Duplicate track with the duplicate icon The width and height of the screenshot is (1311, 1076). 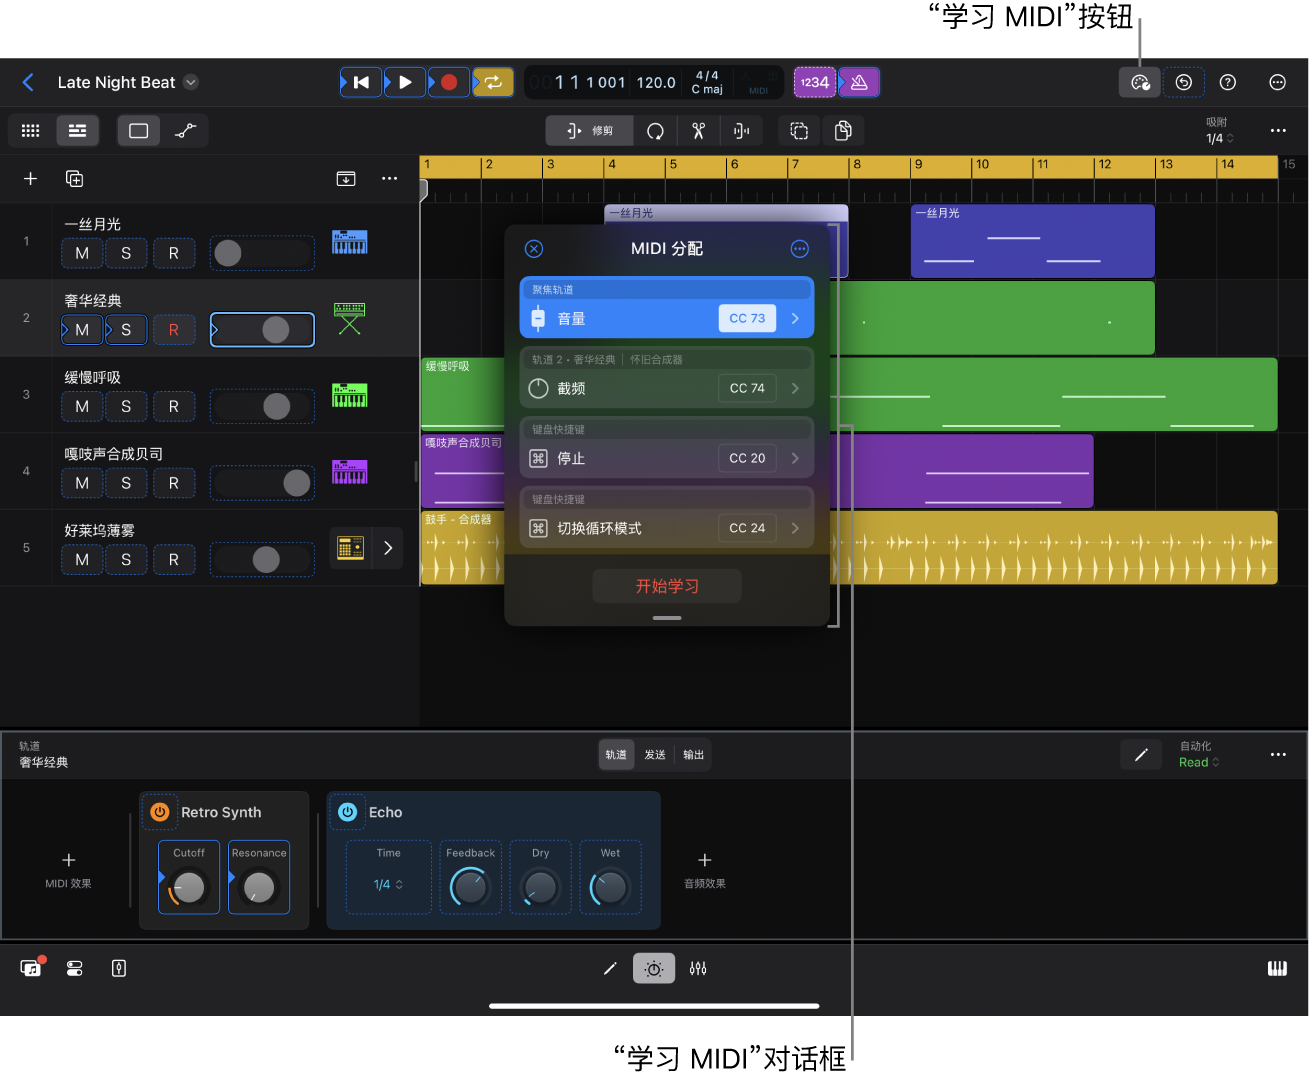(x=74, y=178)
